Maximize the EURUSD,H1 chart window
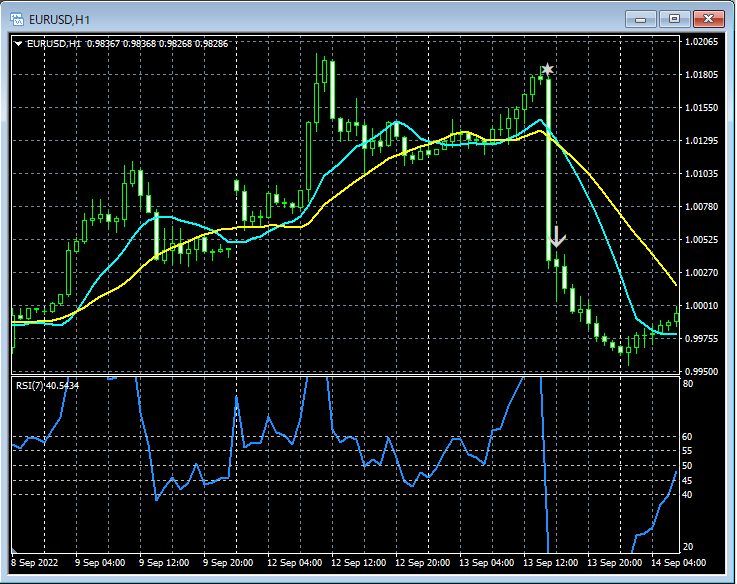 tap(674, 19)
